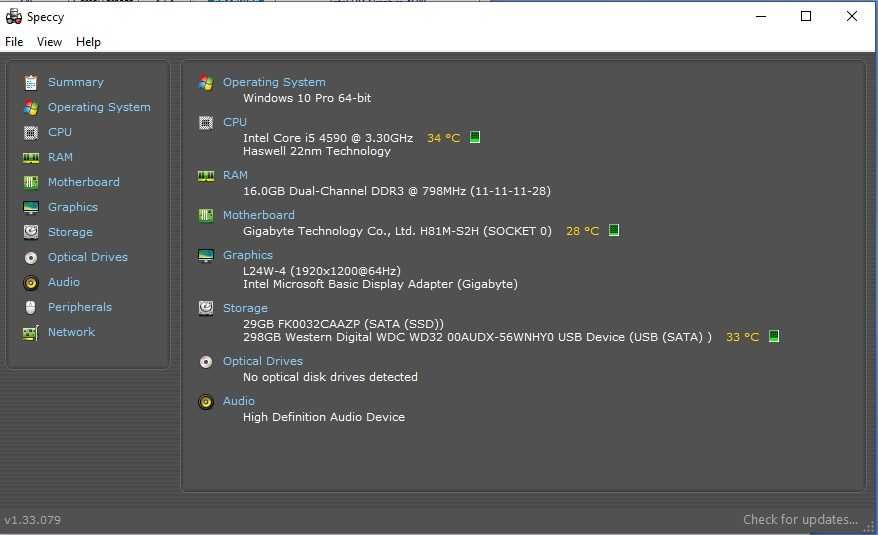This screenshot has width=878, height=535.
Task: Click the Peripherals mouse icon in sidebar
Action: click(31, 307)
